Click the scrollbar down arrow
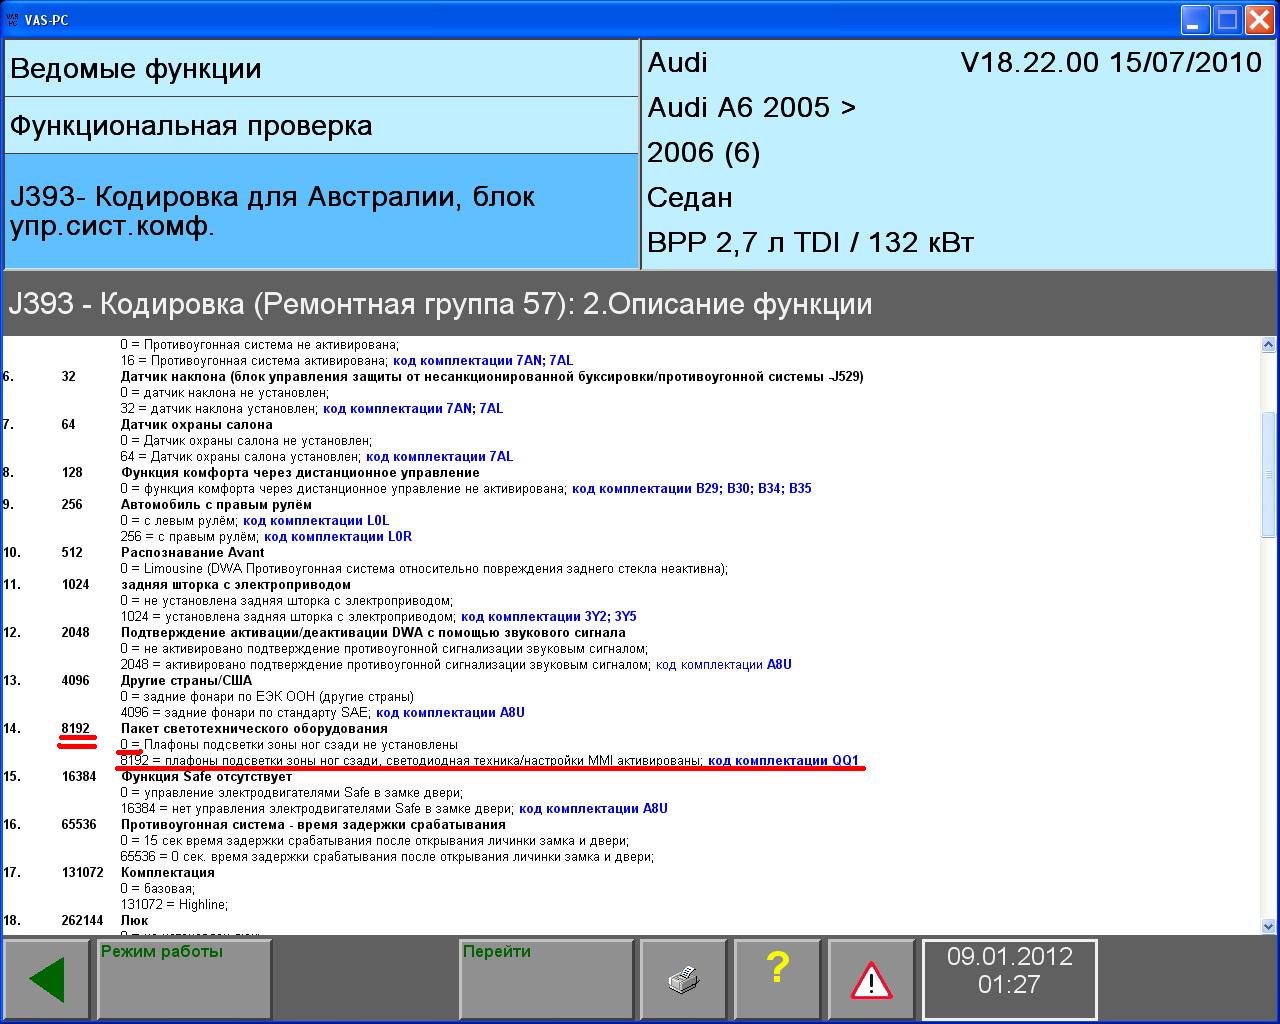The height and width of the screenshot is (1024, 1280). 1269,926
